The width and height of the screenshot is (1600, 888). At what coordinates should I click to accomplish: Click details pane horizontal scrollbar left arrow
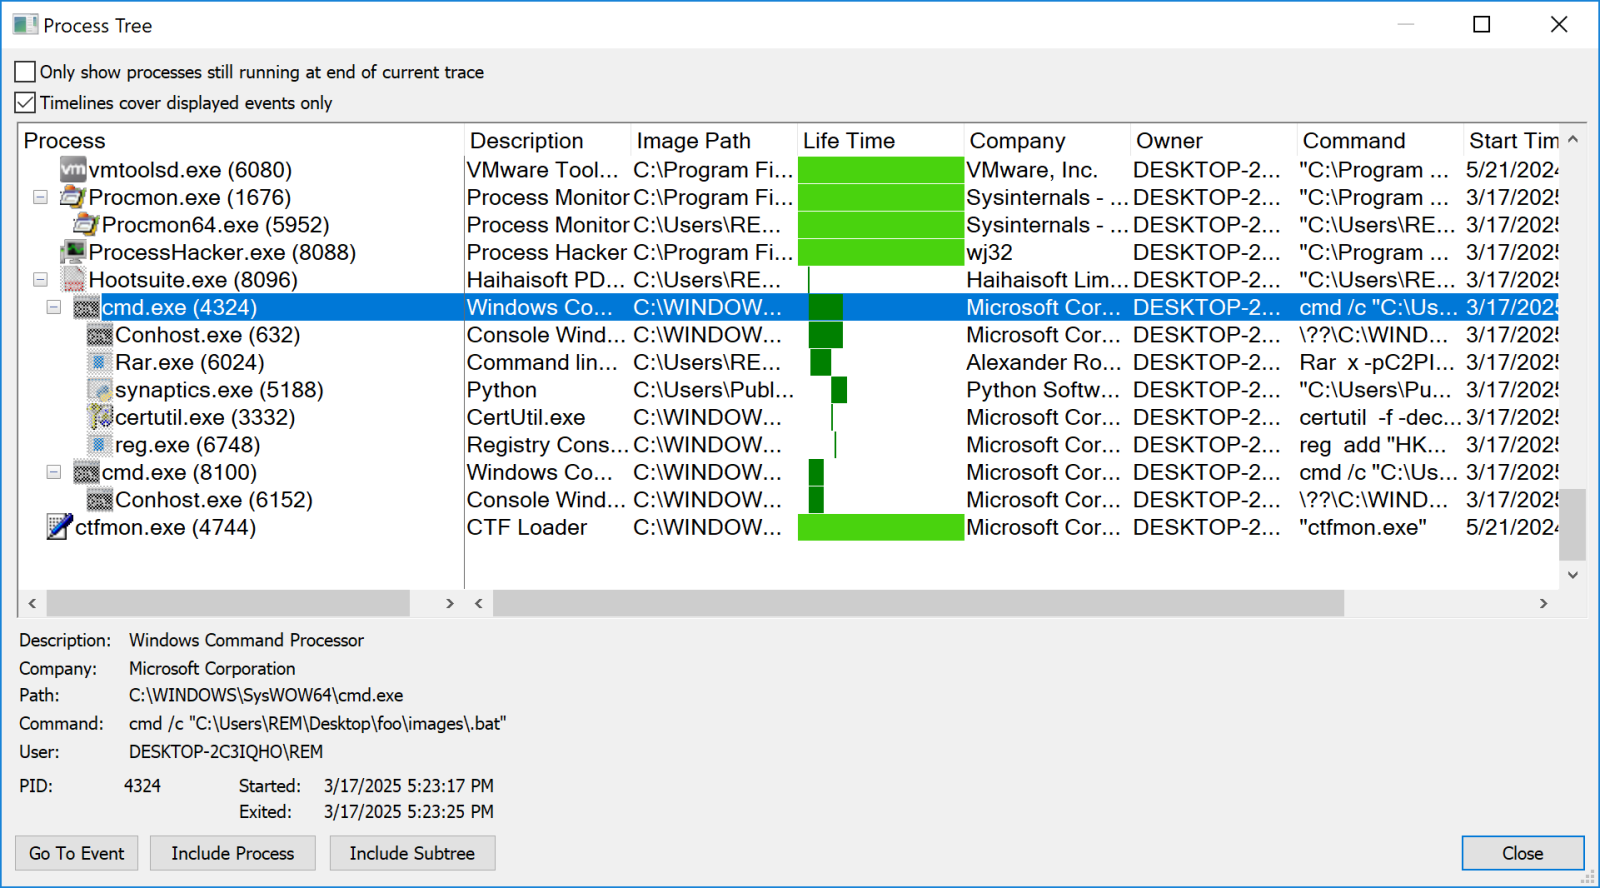click(x=479, y=603)
